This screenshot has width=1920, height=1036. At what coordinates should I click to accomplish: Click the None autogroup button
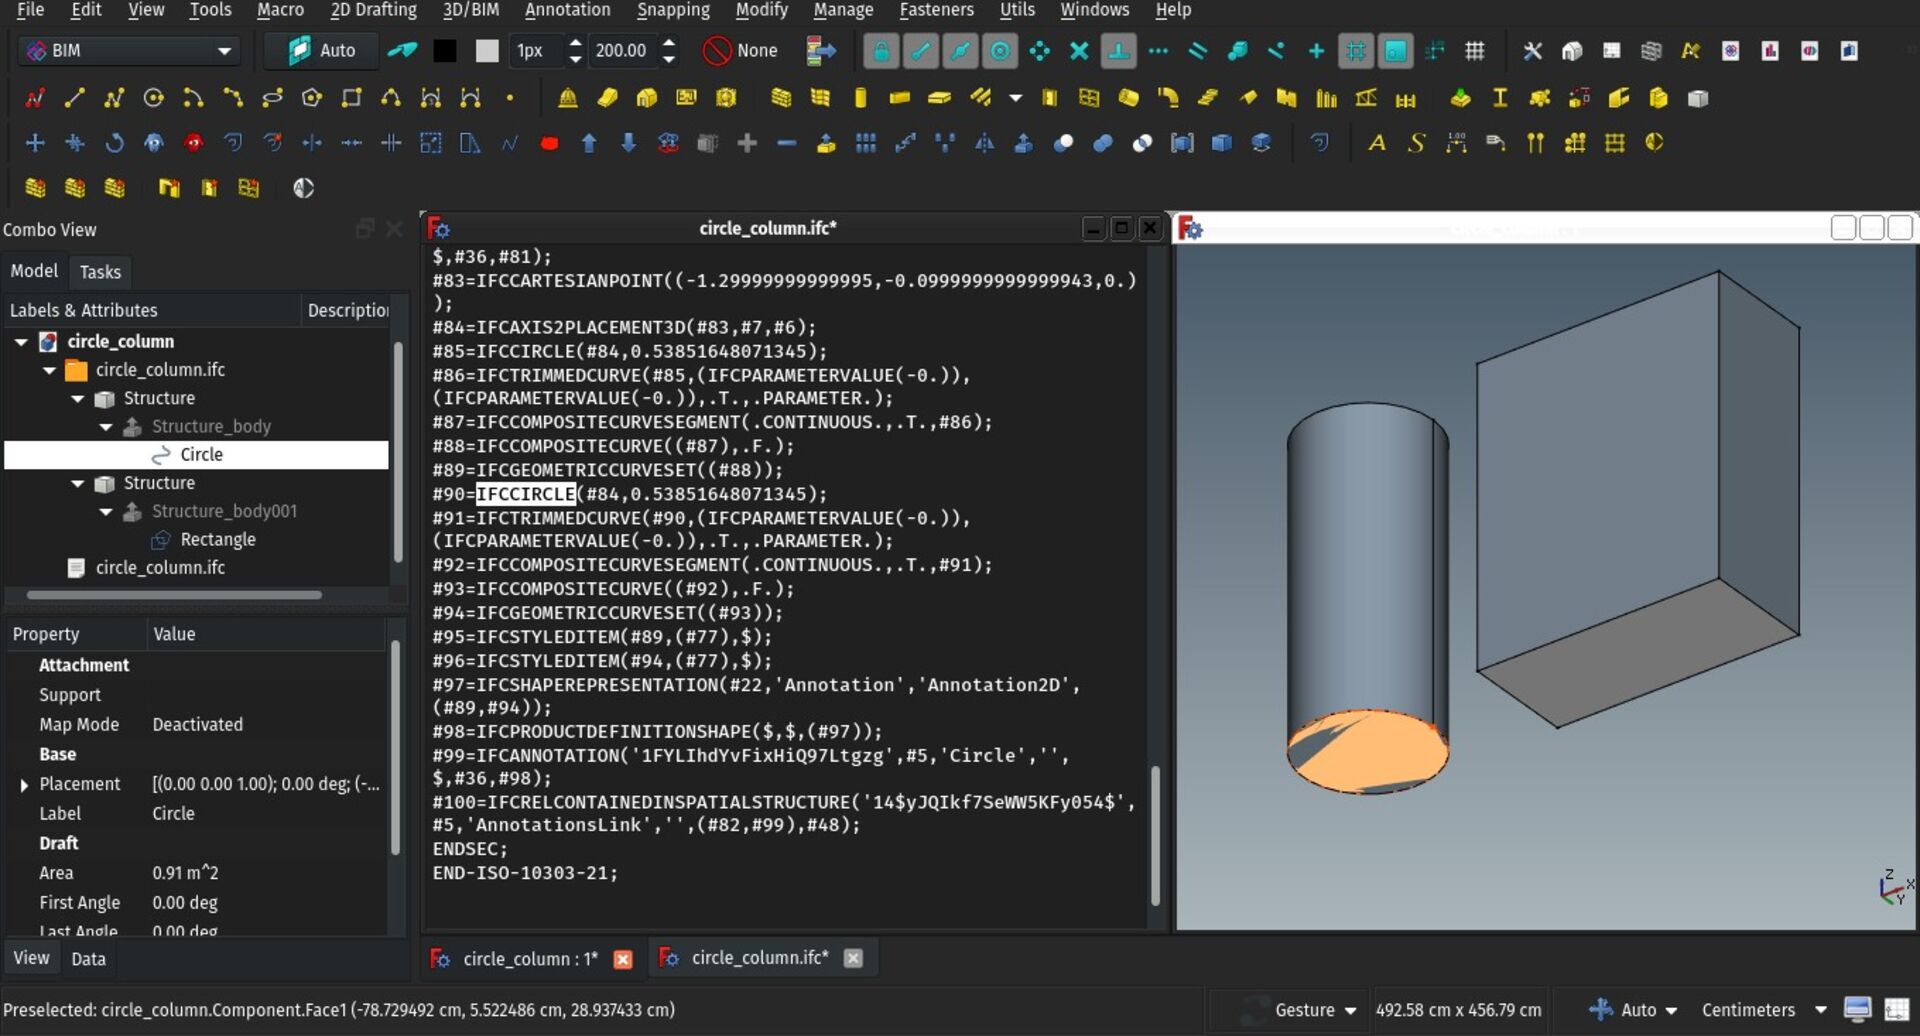point(740,50)
